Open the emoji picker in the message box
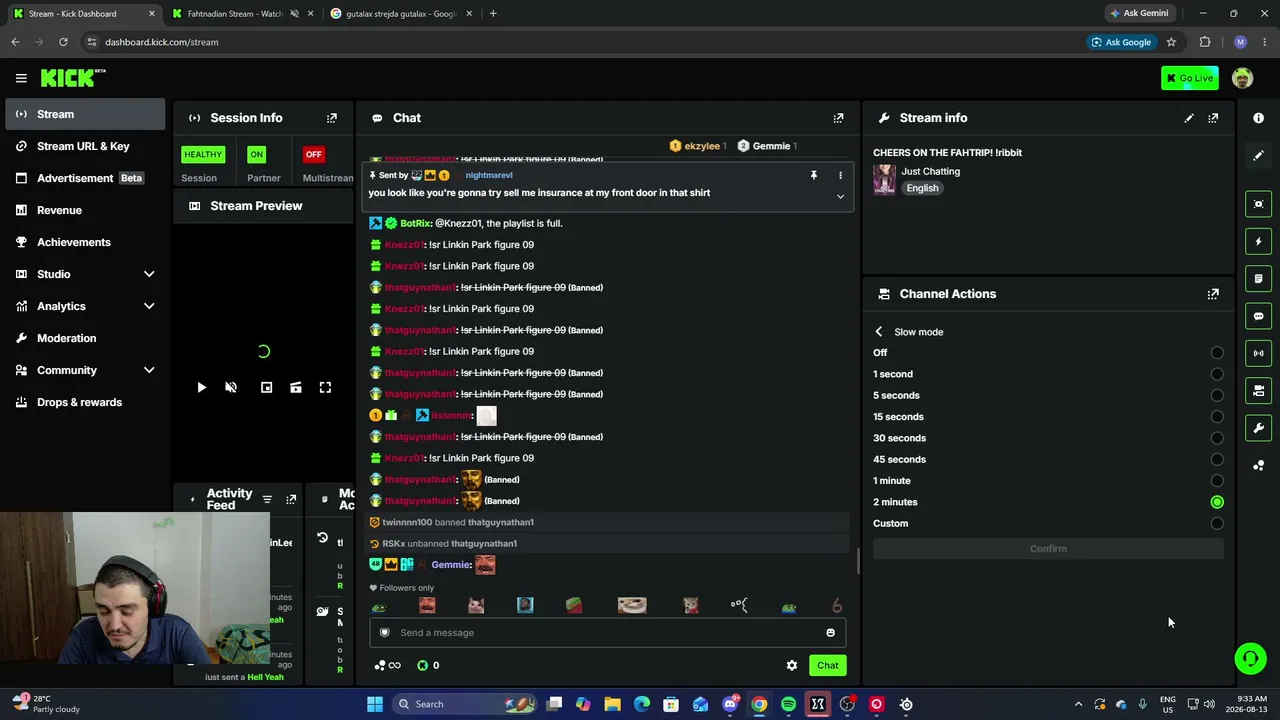Viewport: 1280px width, 720px height. [830, 633]
